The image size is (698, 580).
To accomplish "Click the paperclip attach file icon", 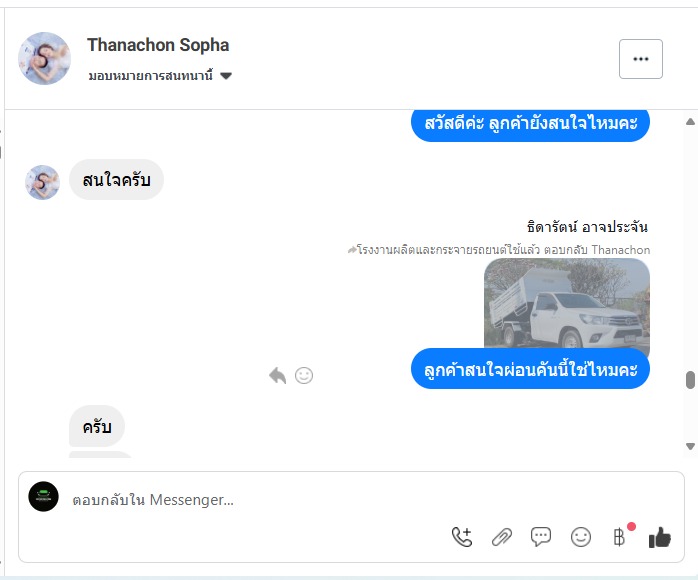I will pos(501,537).
